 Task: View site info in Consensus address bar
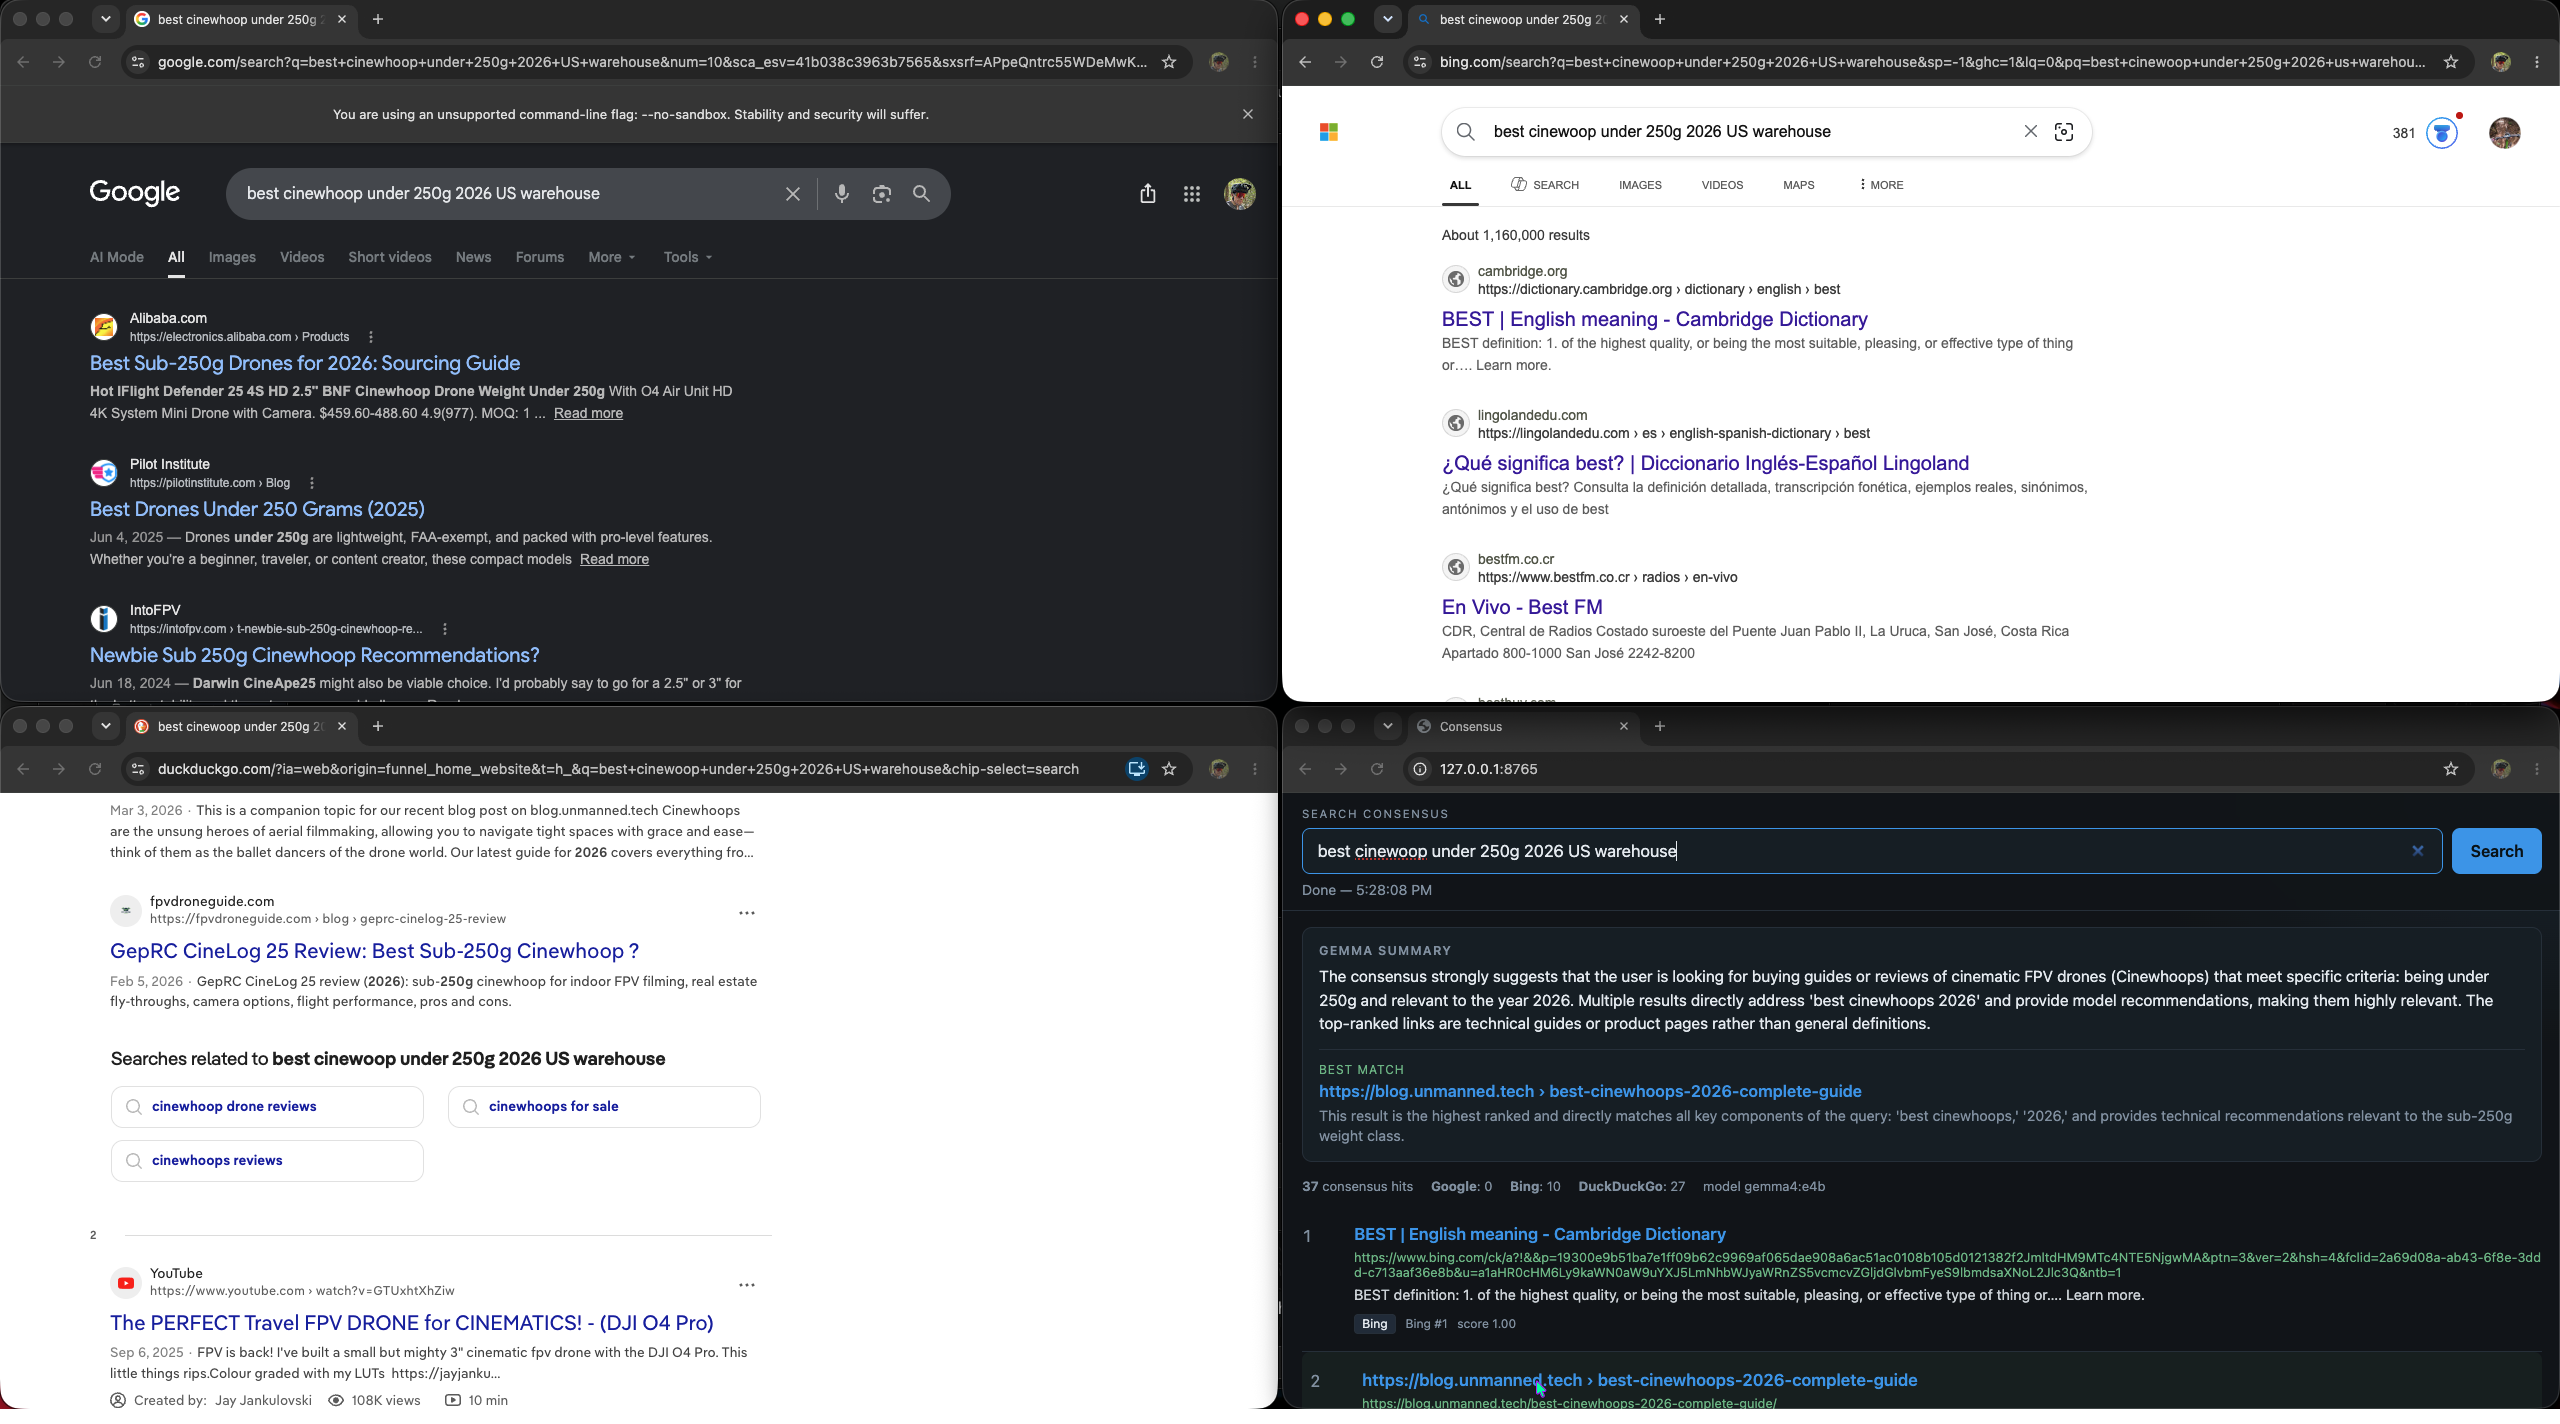pos(1419,769)
